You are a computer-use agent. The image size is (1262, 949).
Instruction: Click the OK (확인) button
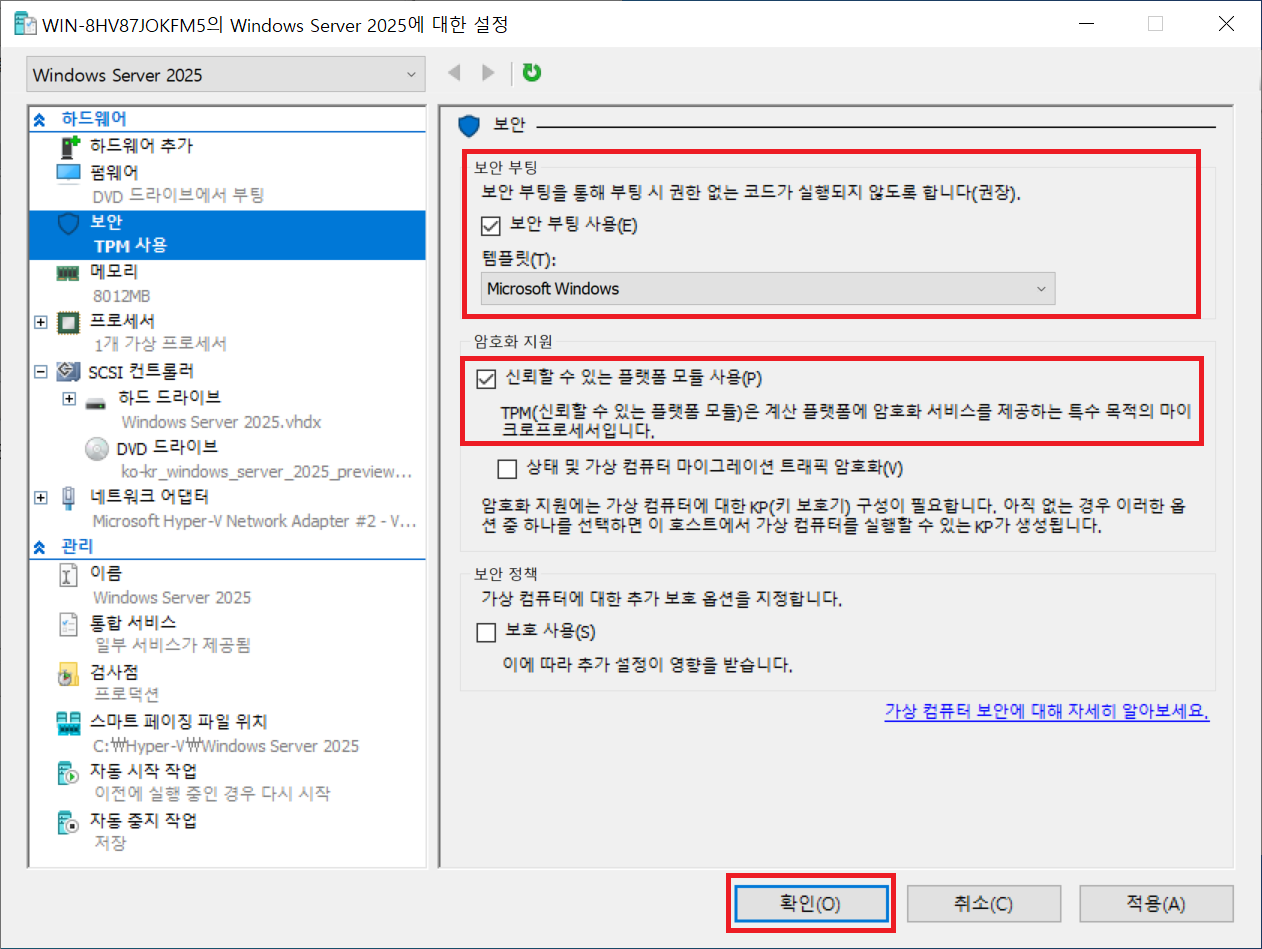(811, 904)
